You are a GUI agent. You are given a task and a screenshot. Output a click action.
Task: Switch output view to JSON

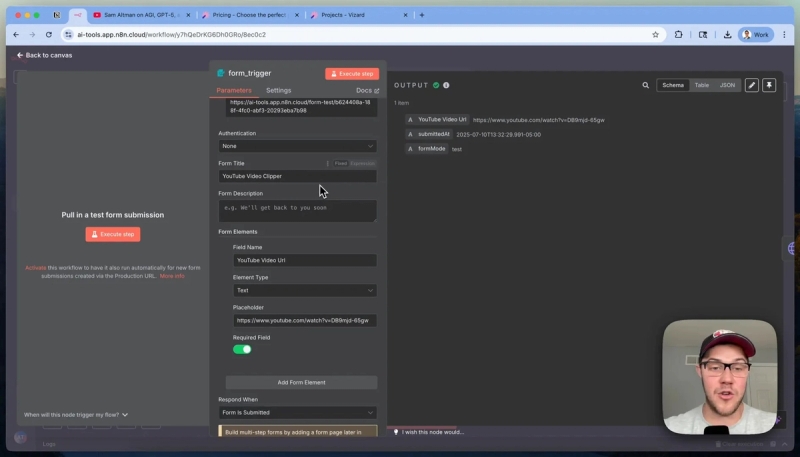[x=727, y=85]
